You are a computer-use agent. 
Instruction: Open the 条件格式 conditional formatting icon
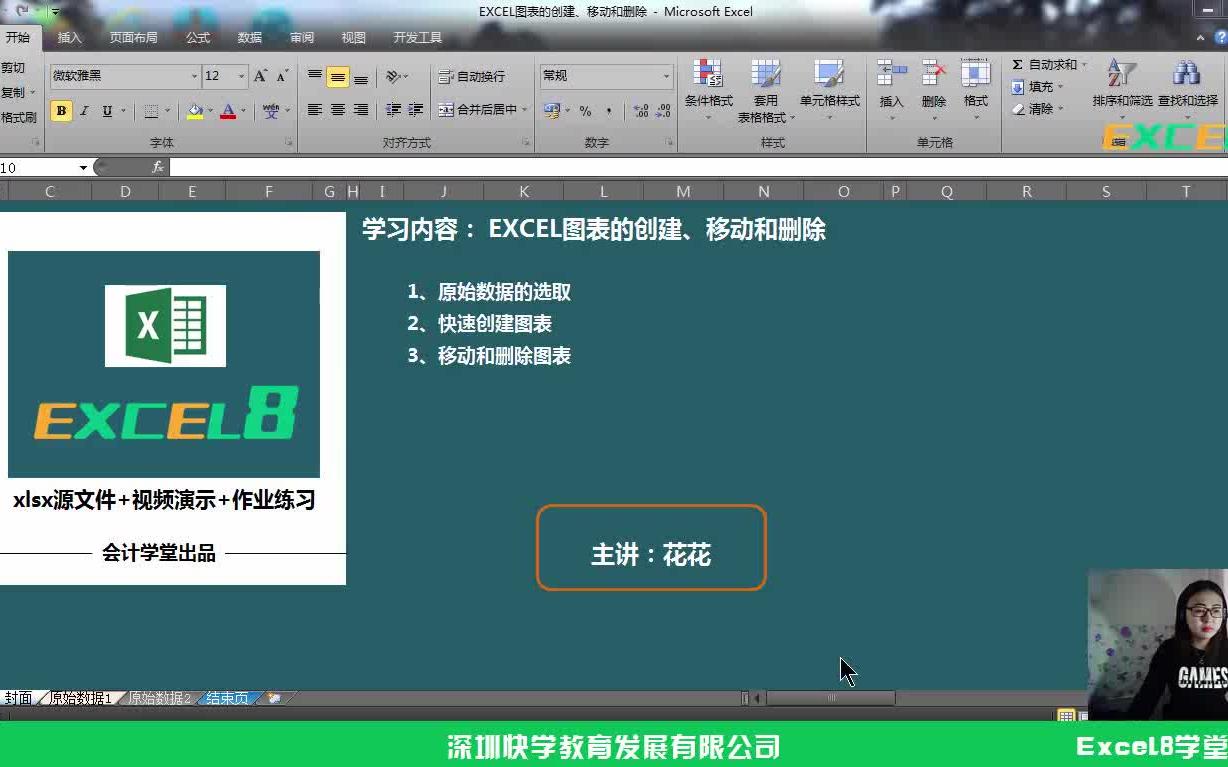pos(709,85)
